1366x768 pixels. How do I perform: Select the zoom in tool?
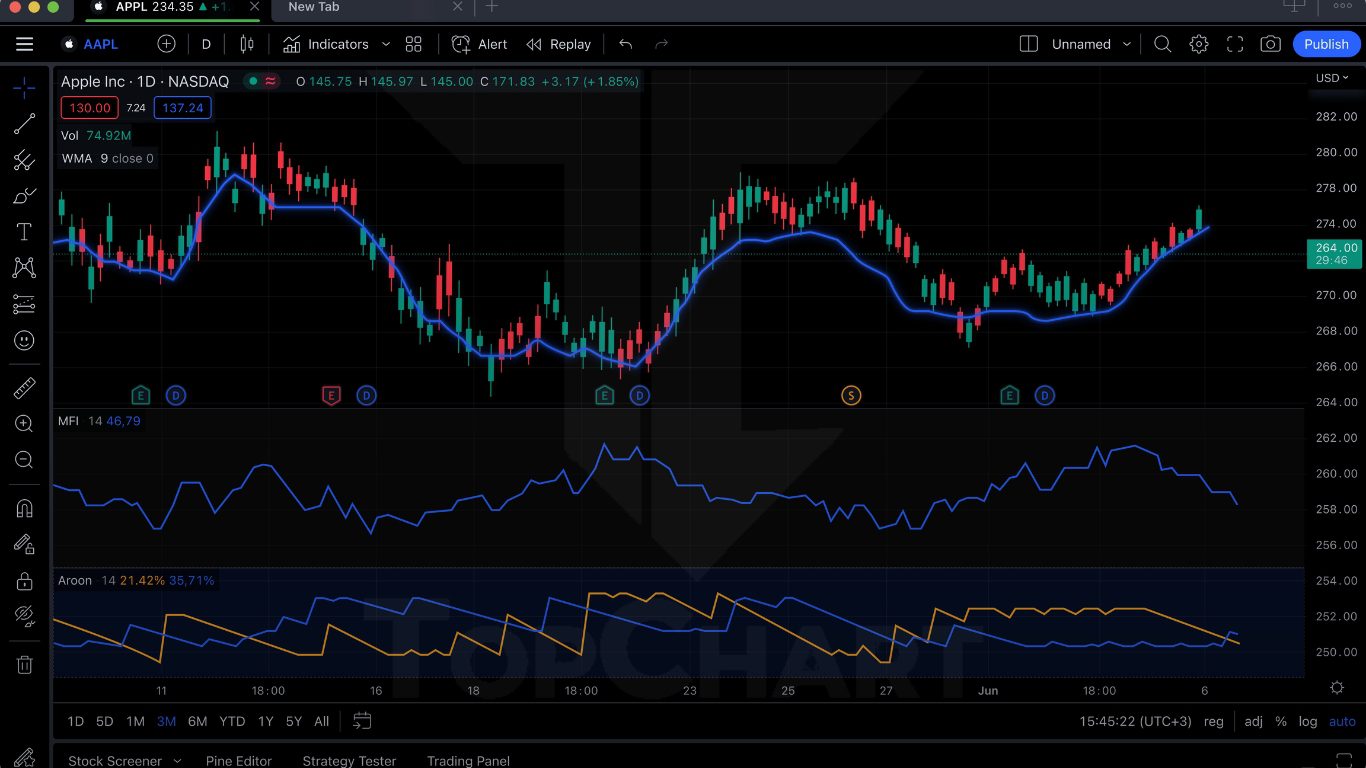point(24,424)
